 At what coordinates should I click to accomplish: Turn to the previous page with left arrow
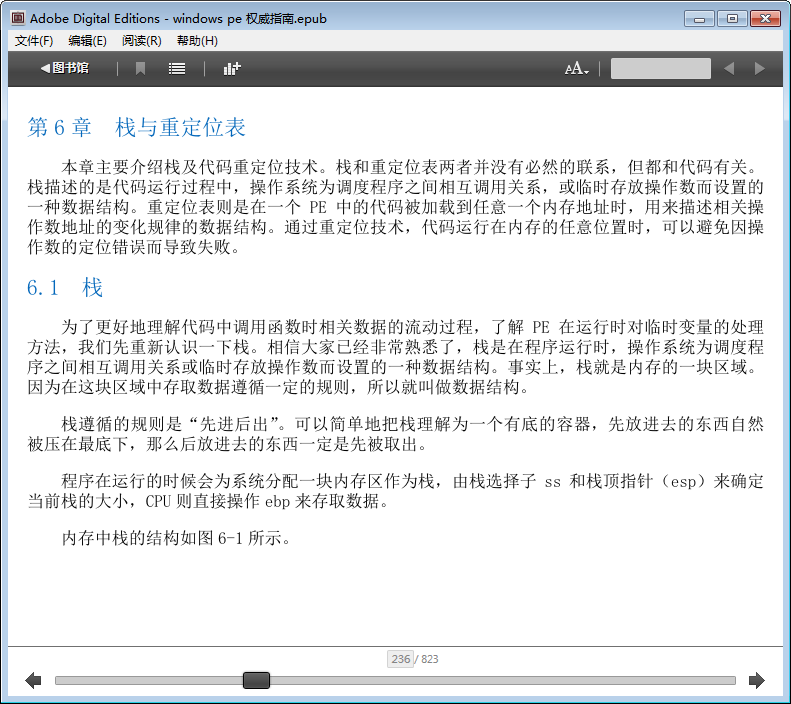point(33,681)
